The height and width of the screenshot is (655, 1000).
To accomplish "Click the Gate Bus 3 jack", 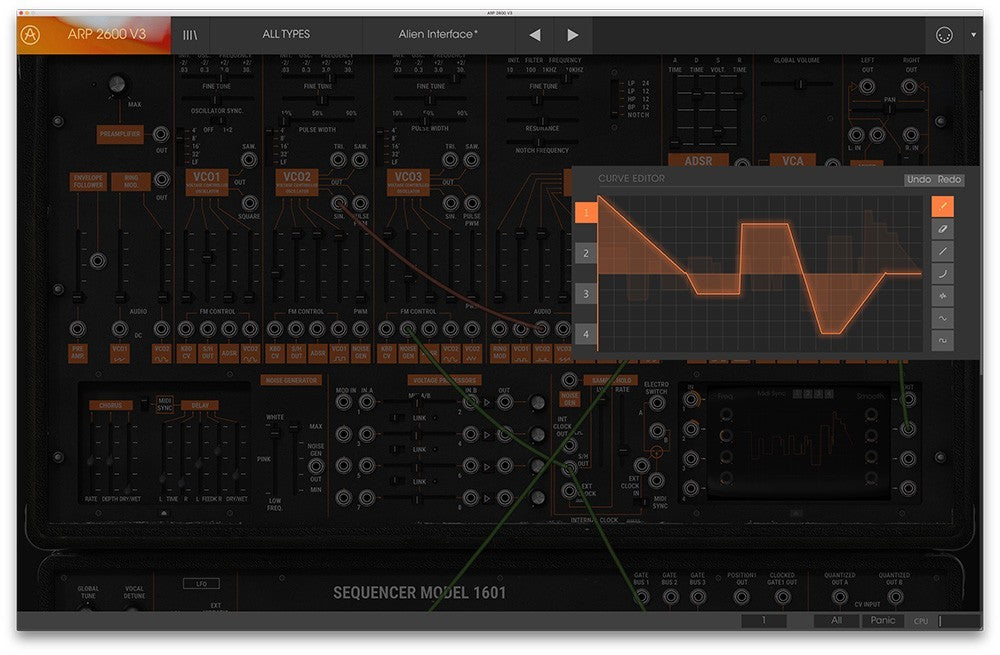I will click(x=698, y=597).
